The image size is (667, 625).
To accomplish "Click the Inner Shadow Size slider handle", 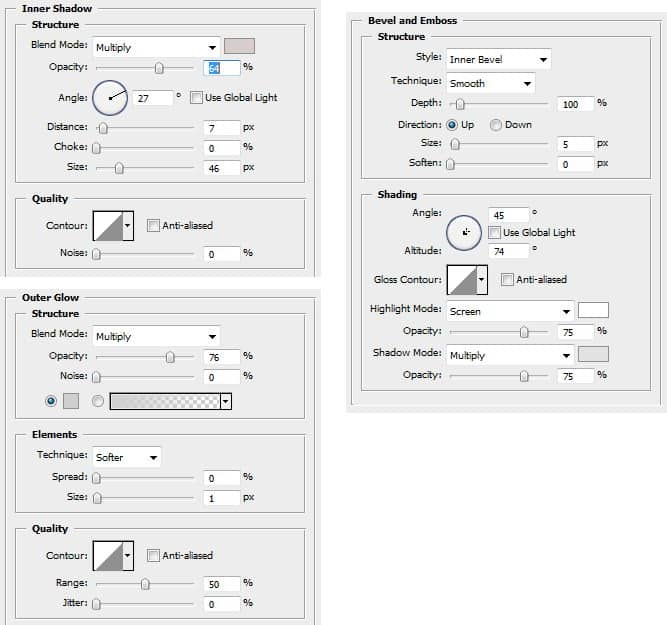I will [119, 168].
